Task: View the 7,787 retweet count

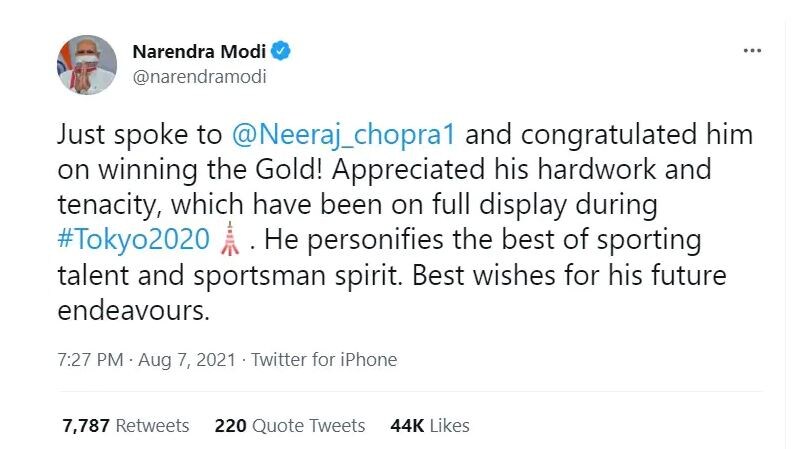Action: [x=86, y=426]
